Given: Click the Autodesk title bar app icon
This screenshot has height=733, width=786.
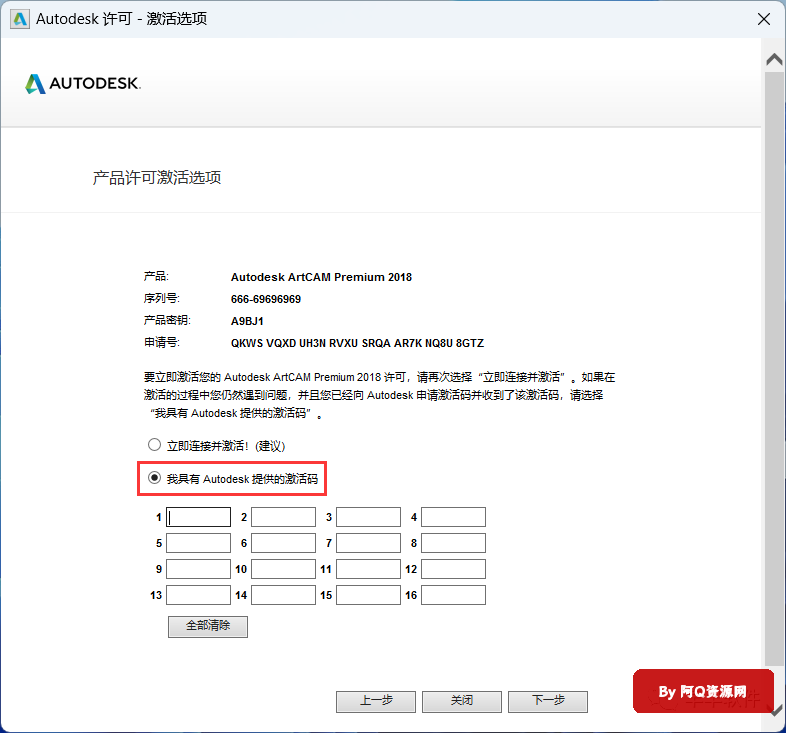Looking at the screenshot, I should (x=20, y=19).
